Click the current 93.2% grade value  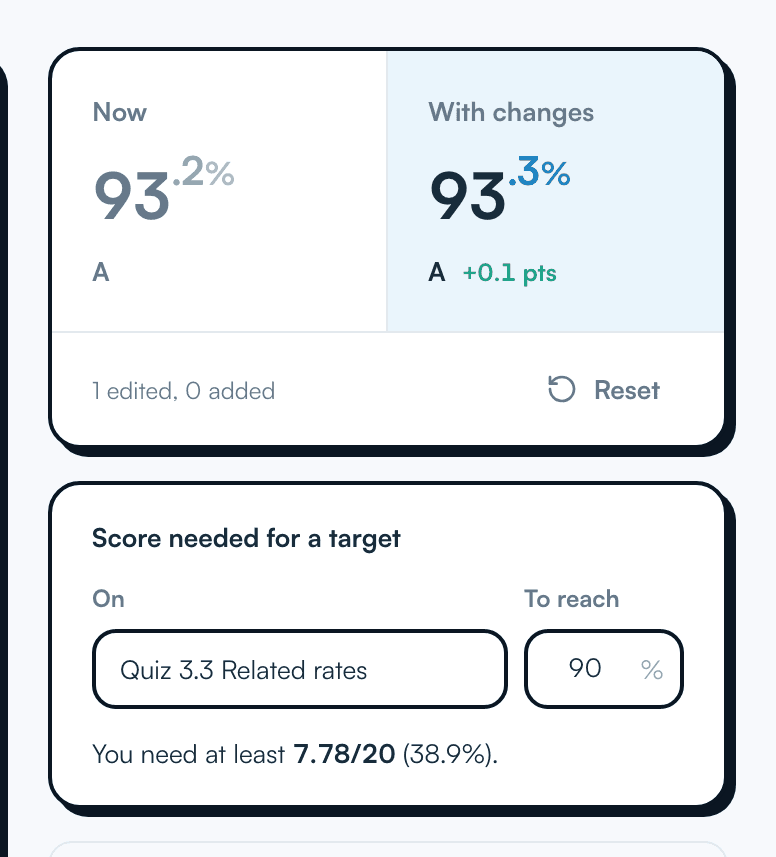(163, 189)
